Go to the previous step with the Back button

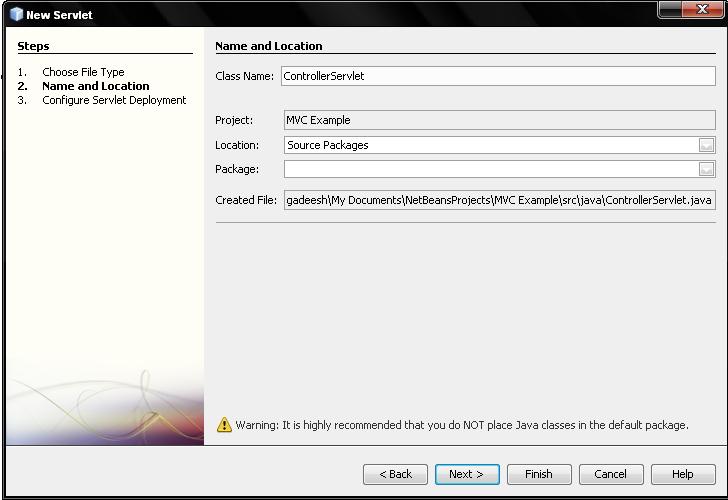(x=395, y=474)
